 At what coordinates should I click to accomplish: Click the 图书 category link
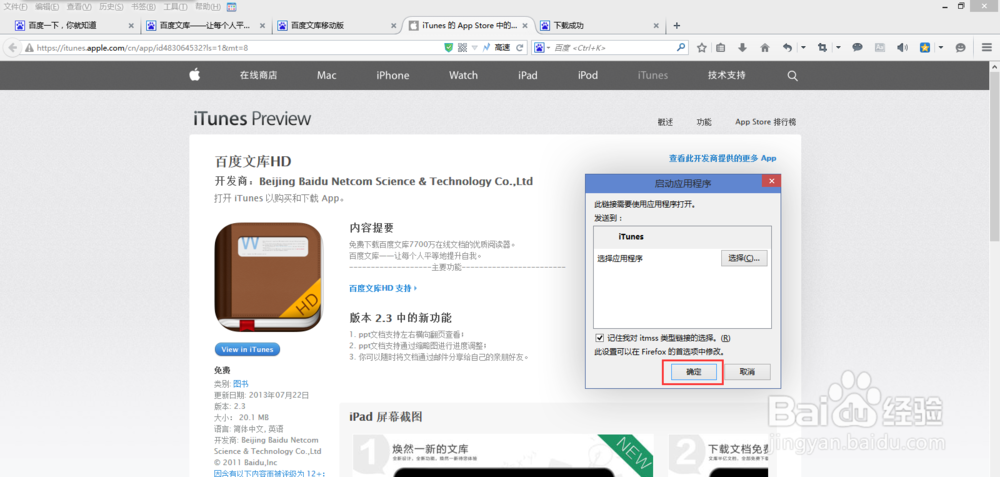(x=240, y=383)
